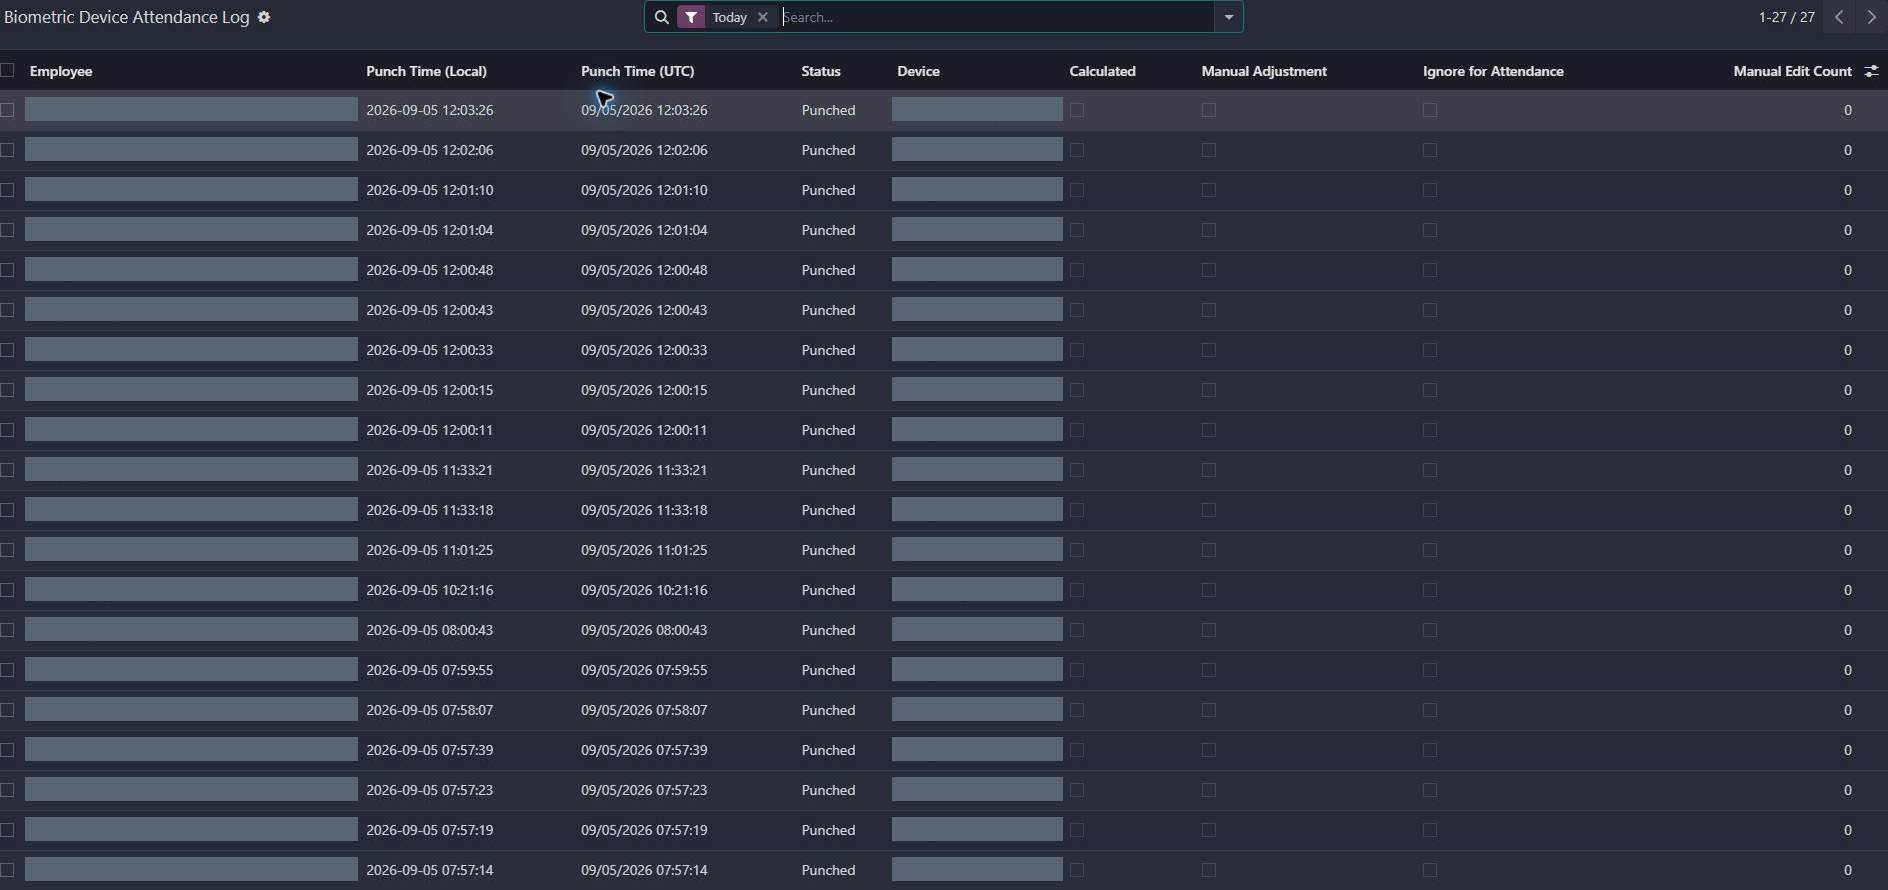Click edit count 0 in 12:02:06 row
Viewport: 1888px width, 890px height.
1847,150
